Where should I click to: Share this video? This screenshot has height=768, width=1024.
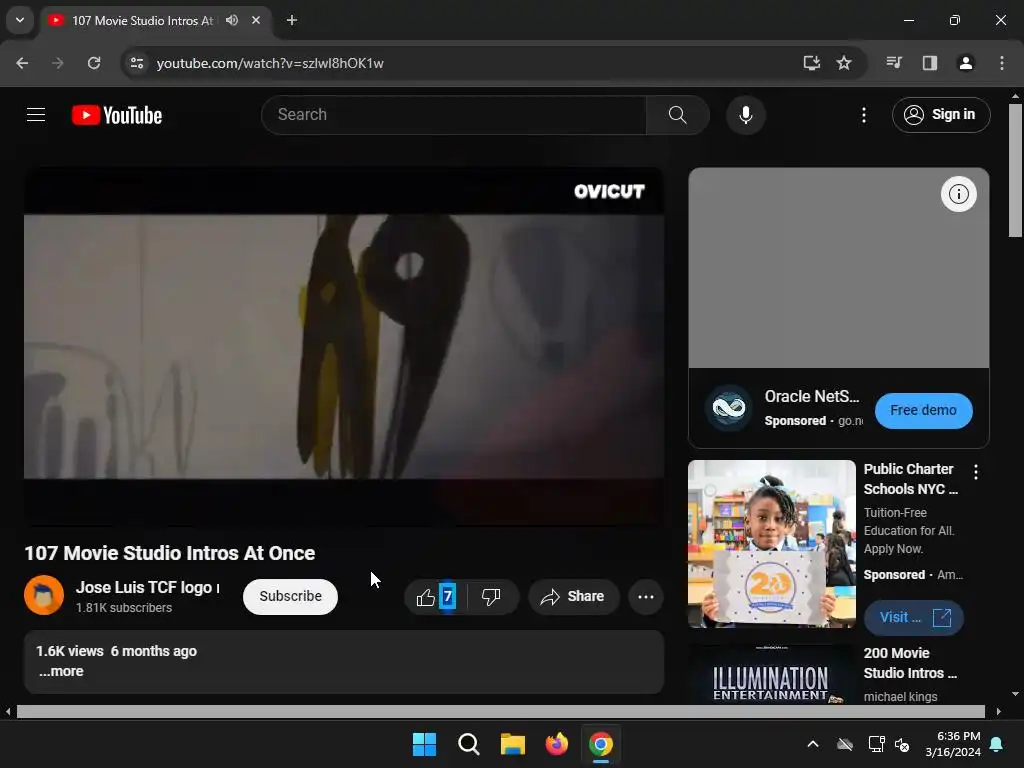573,596
